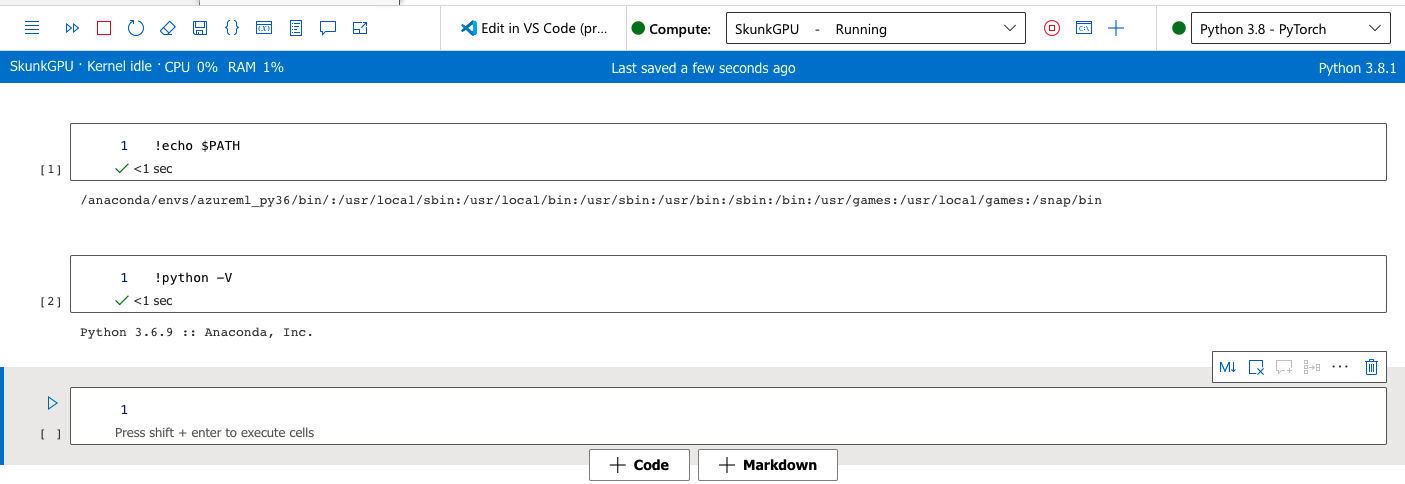This screenshot has height=484, width=1405.
Task: Stop the compute instance
Action: [1051, 29]
